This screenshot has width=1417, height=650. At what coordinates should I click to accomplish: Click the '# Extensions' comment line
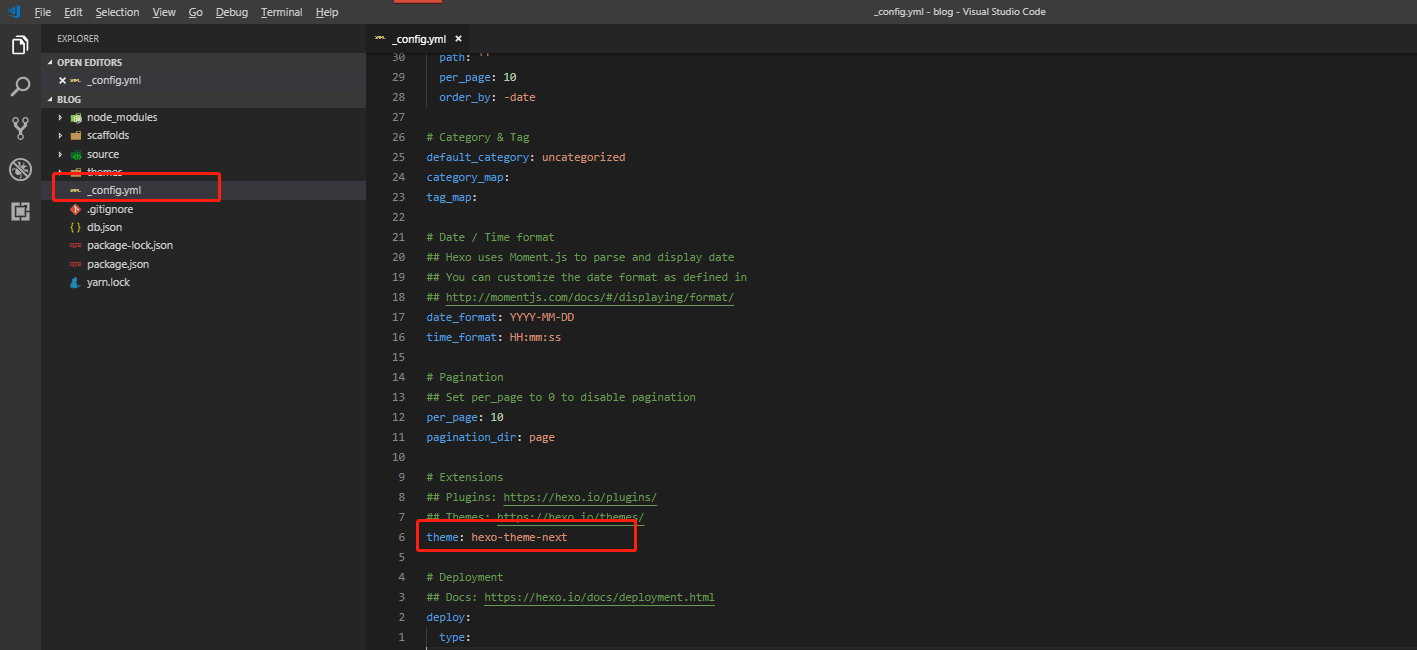point(465,477)
